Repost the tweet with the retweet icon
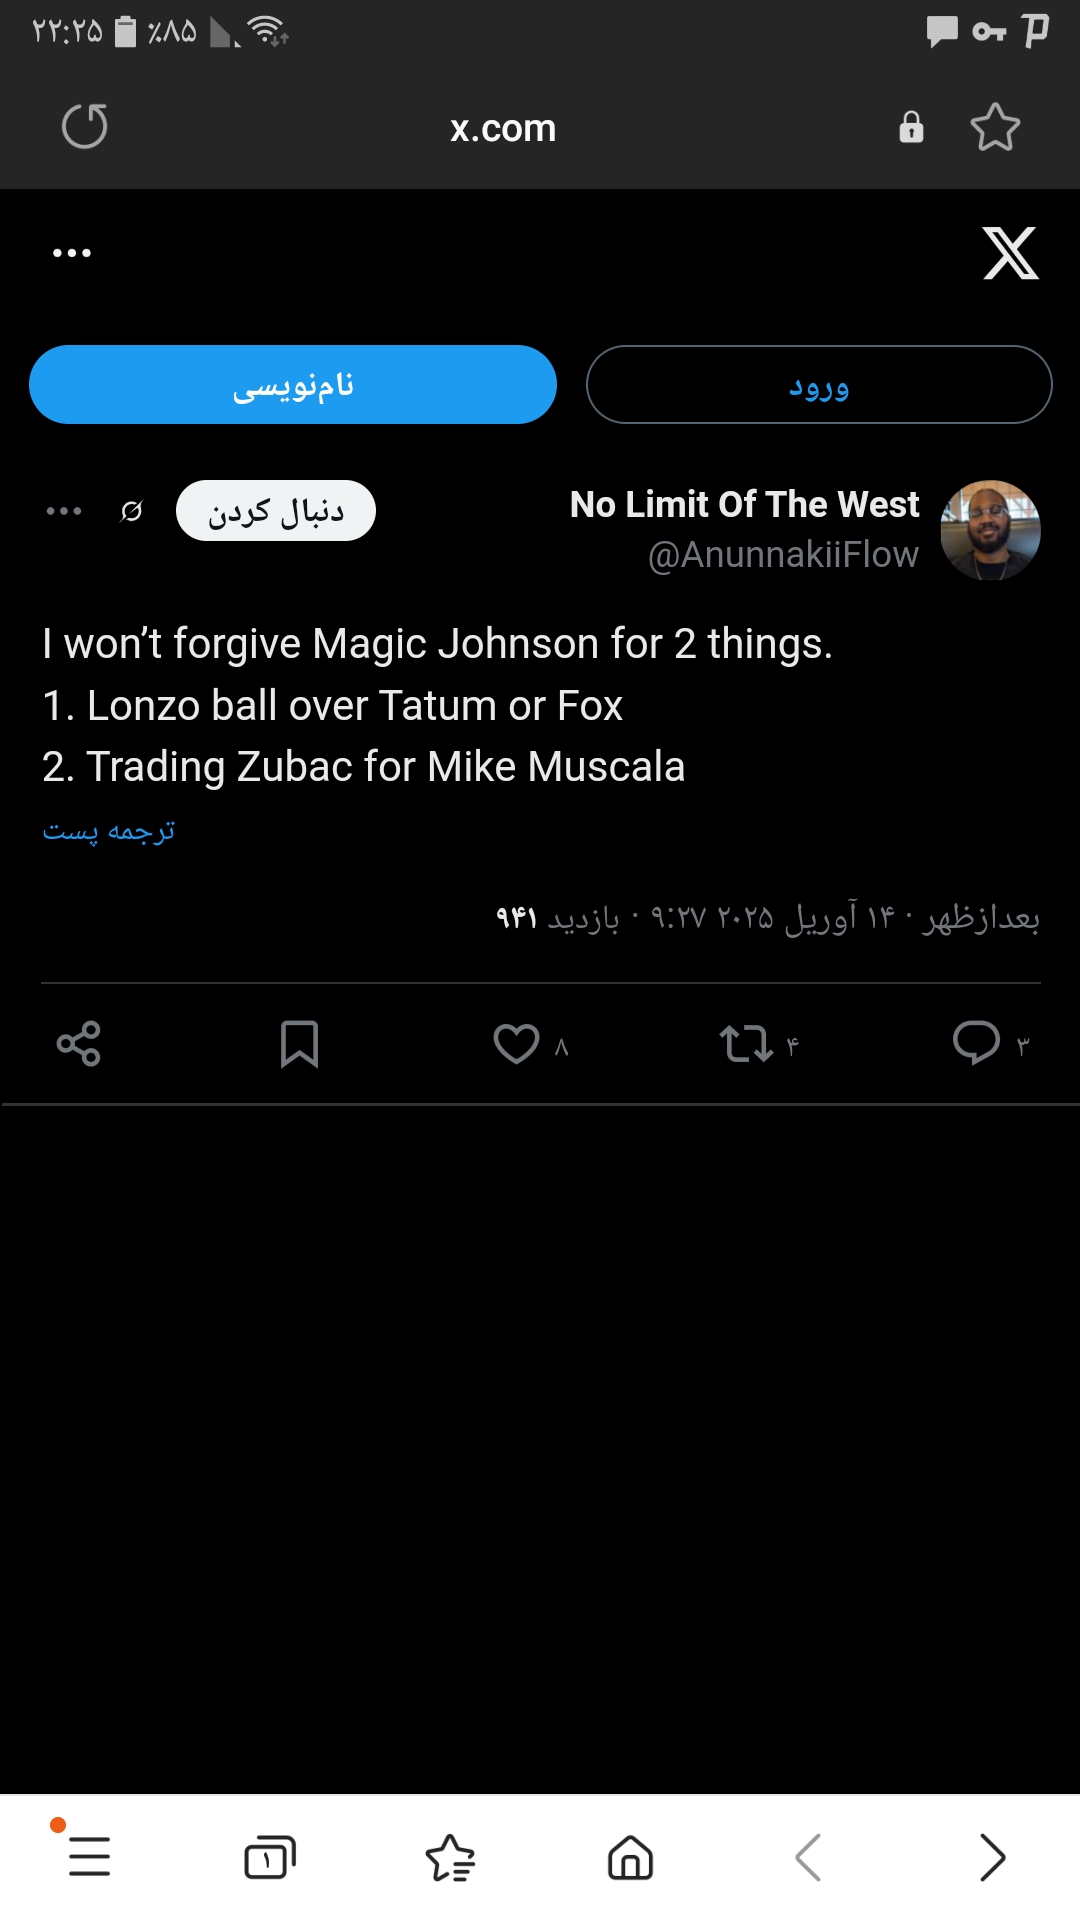1080x1920 pixels. pos(746,1044)
